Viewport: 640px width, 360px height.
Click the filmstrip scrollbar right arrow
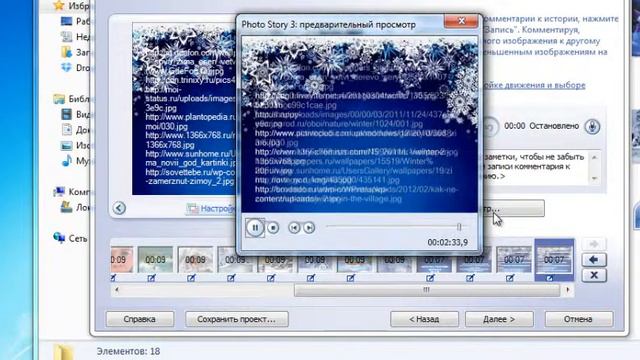pyautogui.click(x=568, y=290)
